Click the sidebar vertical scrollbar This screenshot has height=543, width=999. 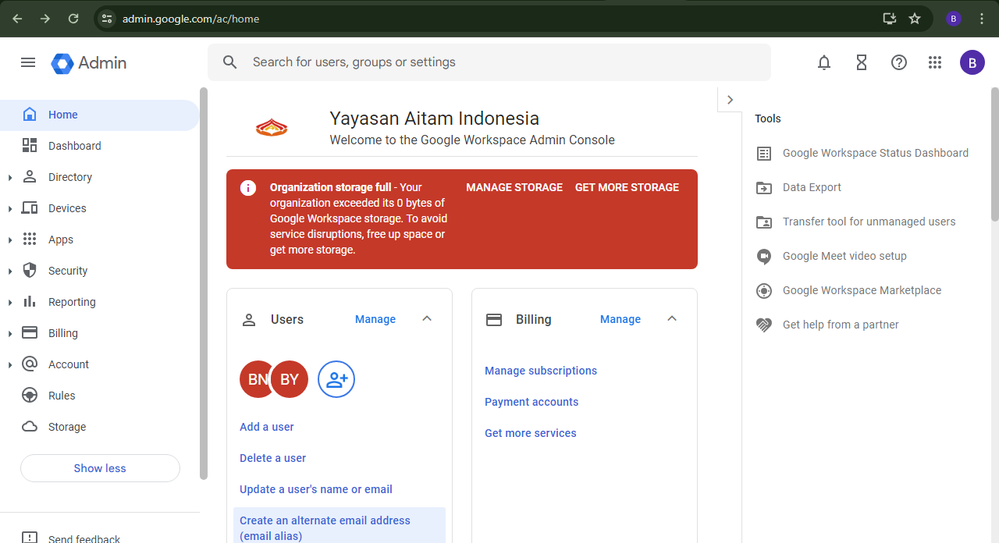pos(203,284)
